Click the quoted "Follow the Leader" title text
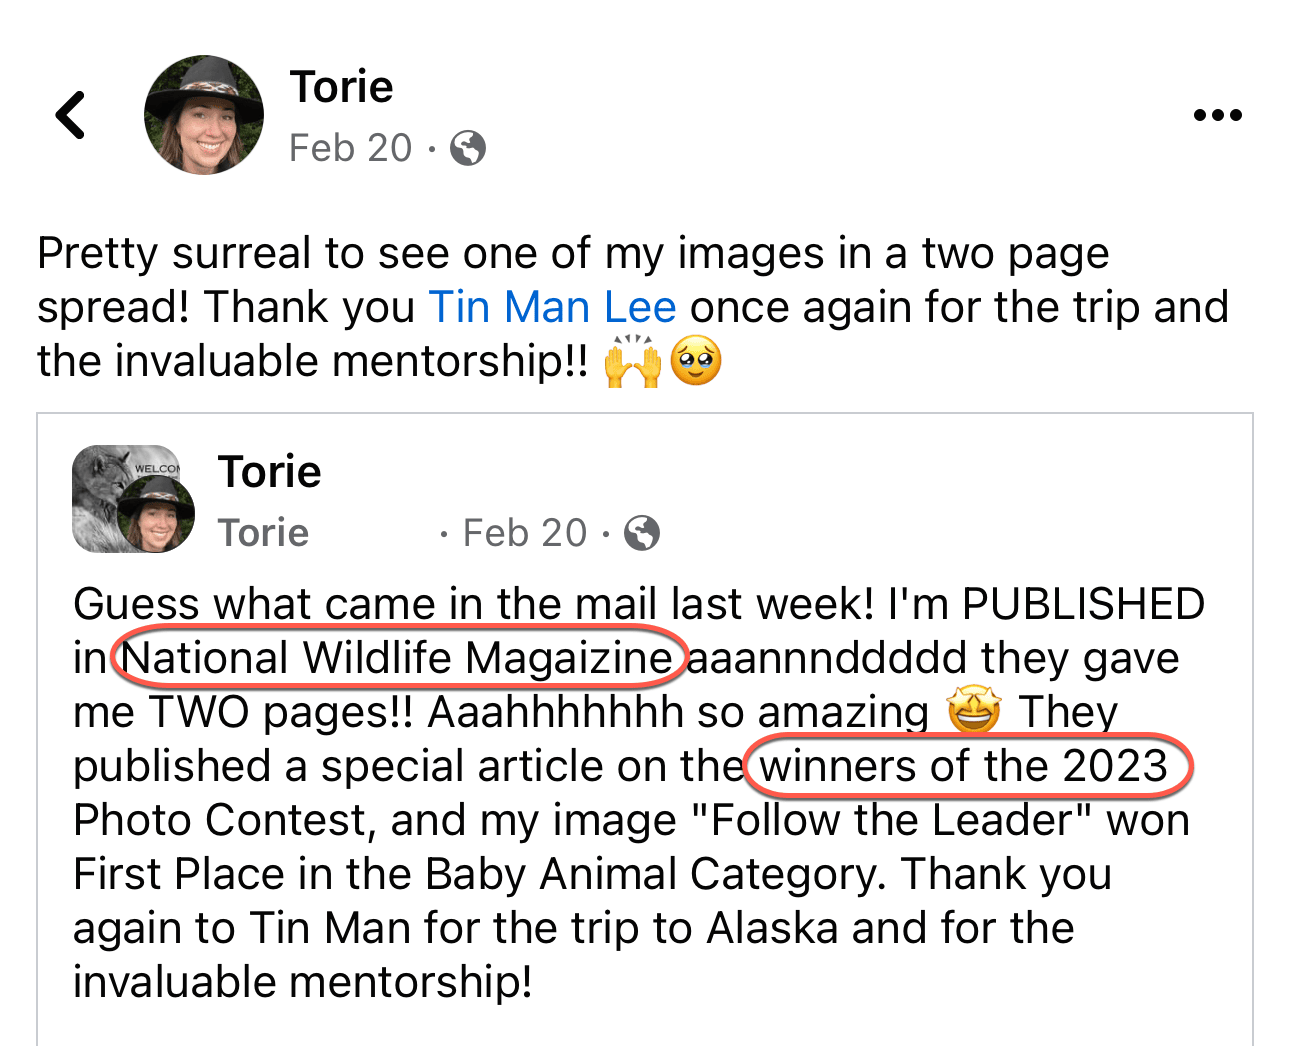The height and width of the screenshot is (1046, 1292). click(x=891, y=820)
